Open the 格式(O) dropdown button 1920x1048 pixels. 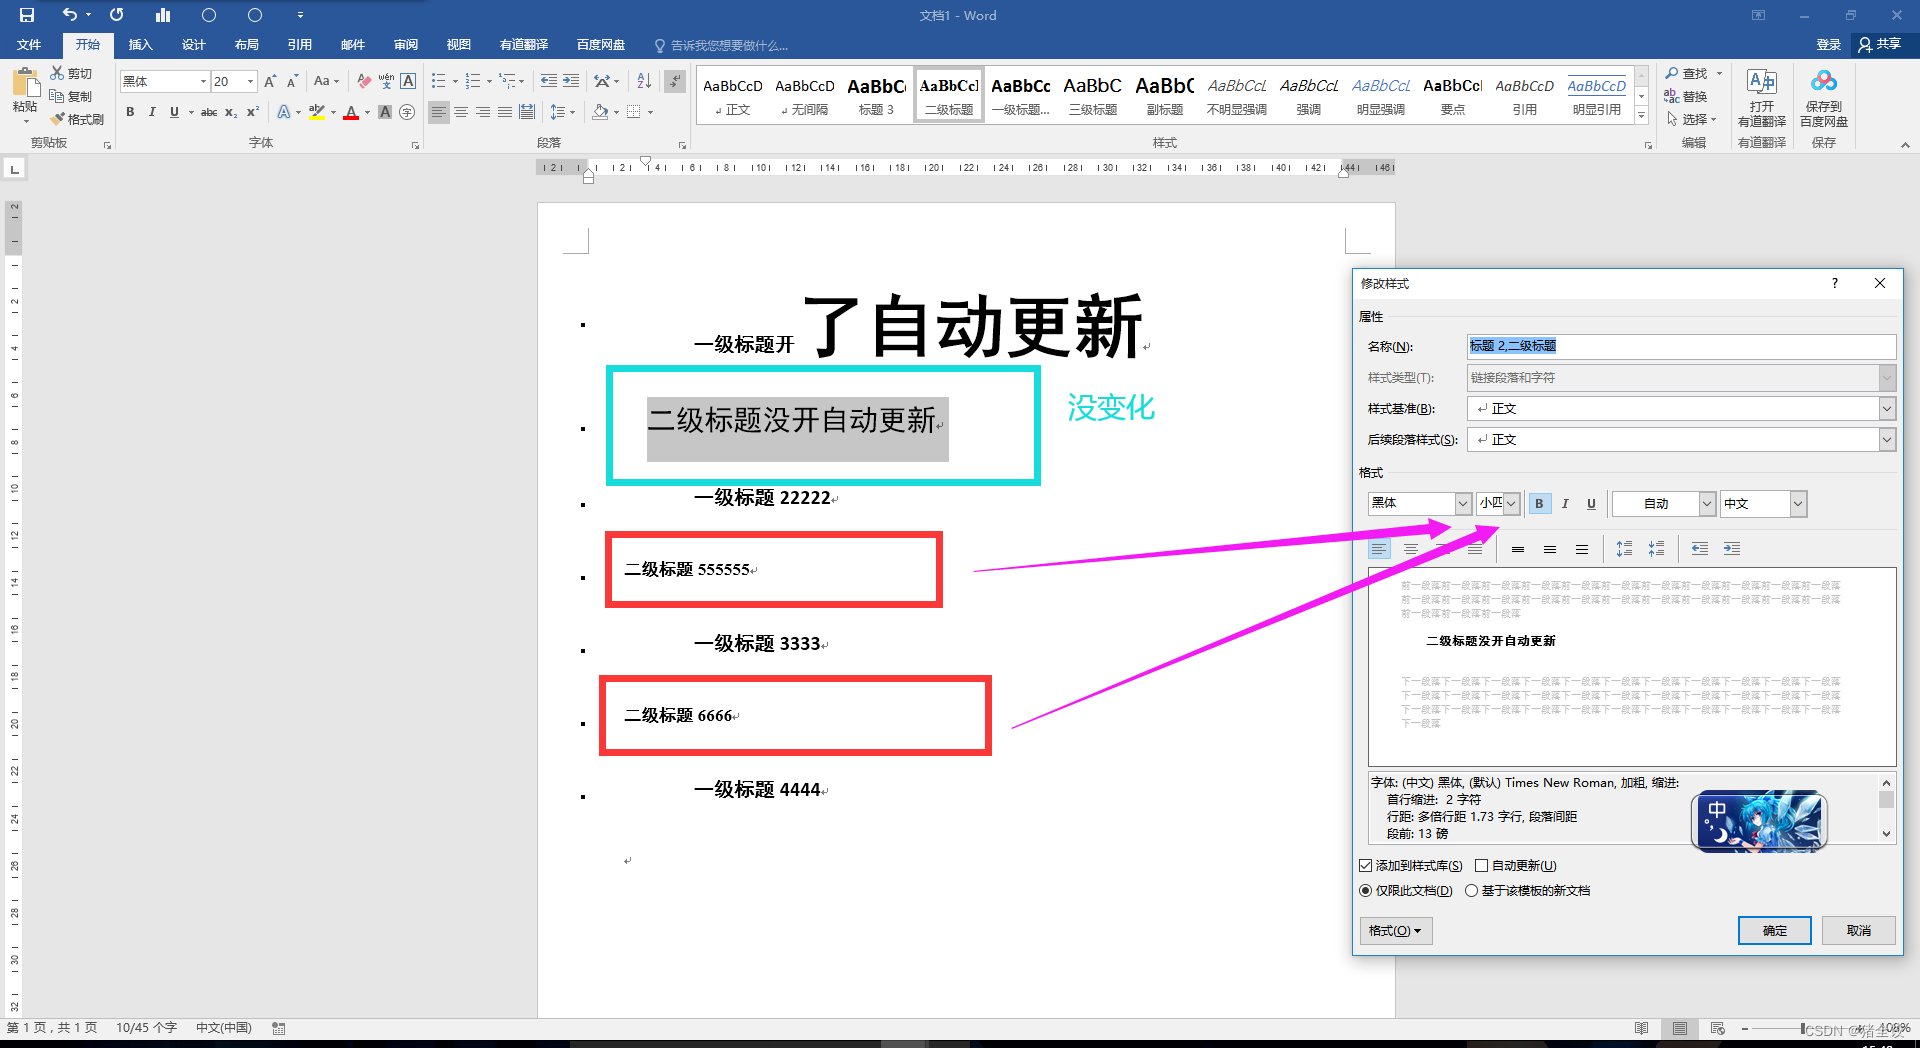pyautogui.click(x=1396, y=931)
